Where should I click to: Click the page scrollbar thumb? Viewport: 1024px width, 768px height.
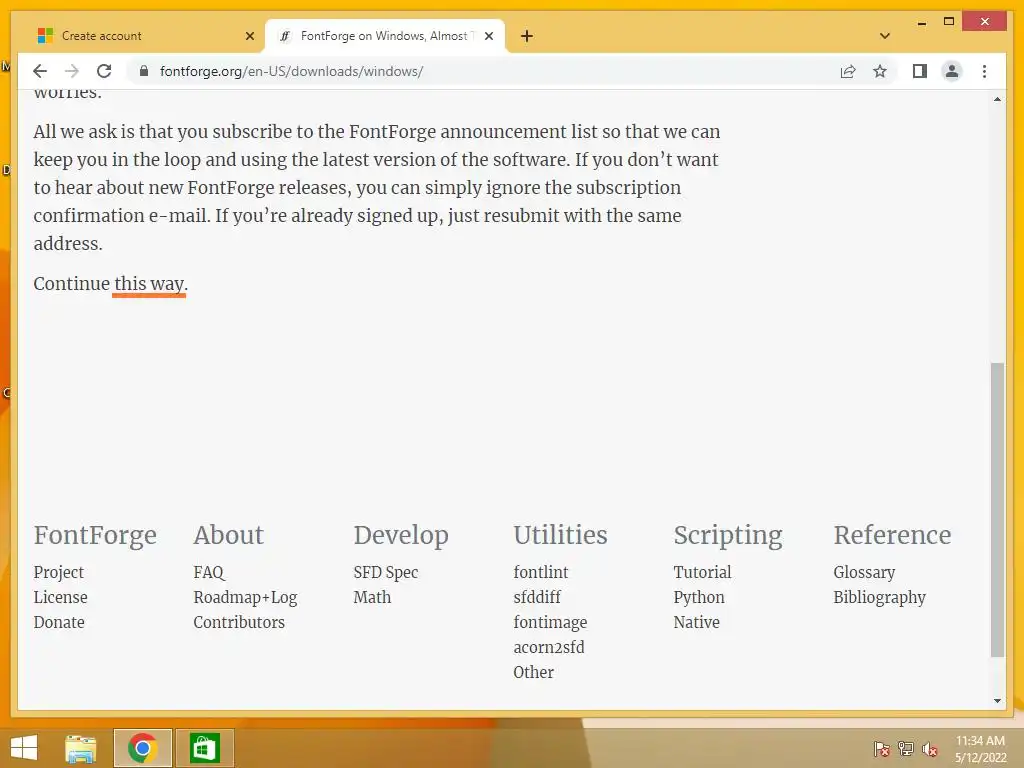click(997, 509)
